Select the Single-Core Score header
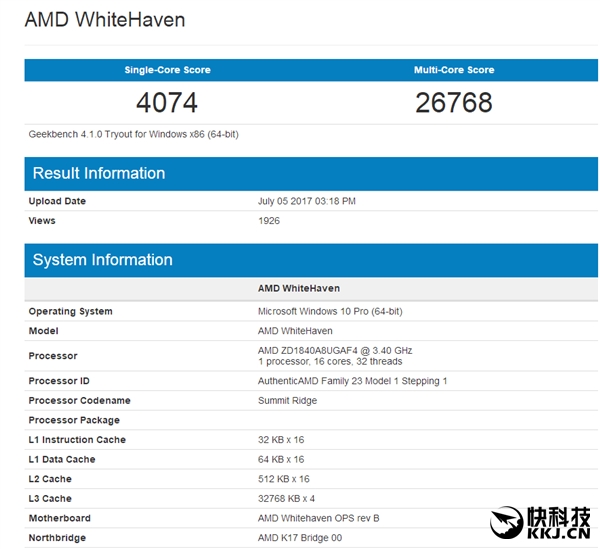This screenshot has width=600, height=549. 167,70
